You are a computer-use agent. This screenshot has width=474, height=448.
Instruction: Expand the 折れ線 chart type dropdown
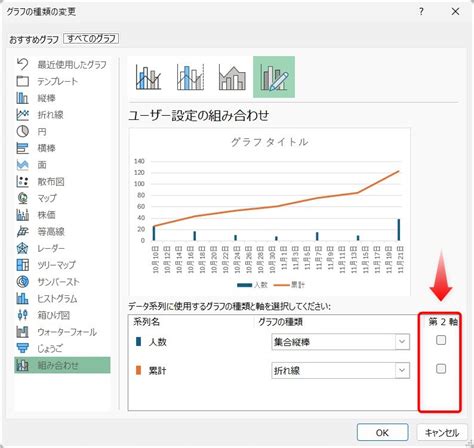click(x=341, y=370)
